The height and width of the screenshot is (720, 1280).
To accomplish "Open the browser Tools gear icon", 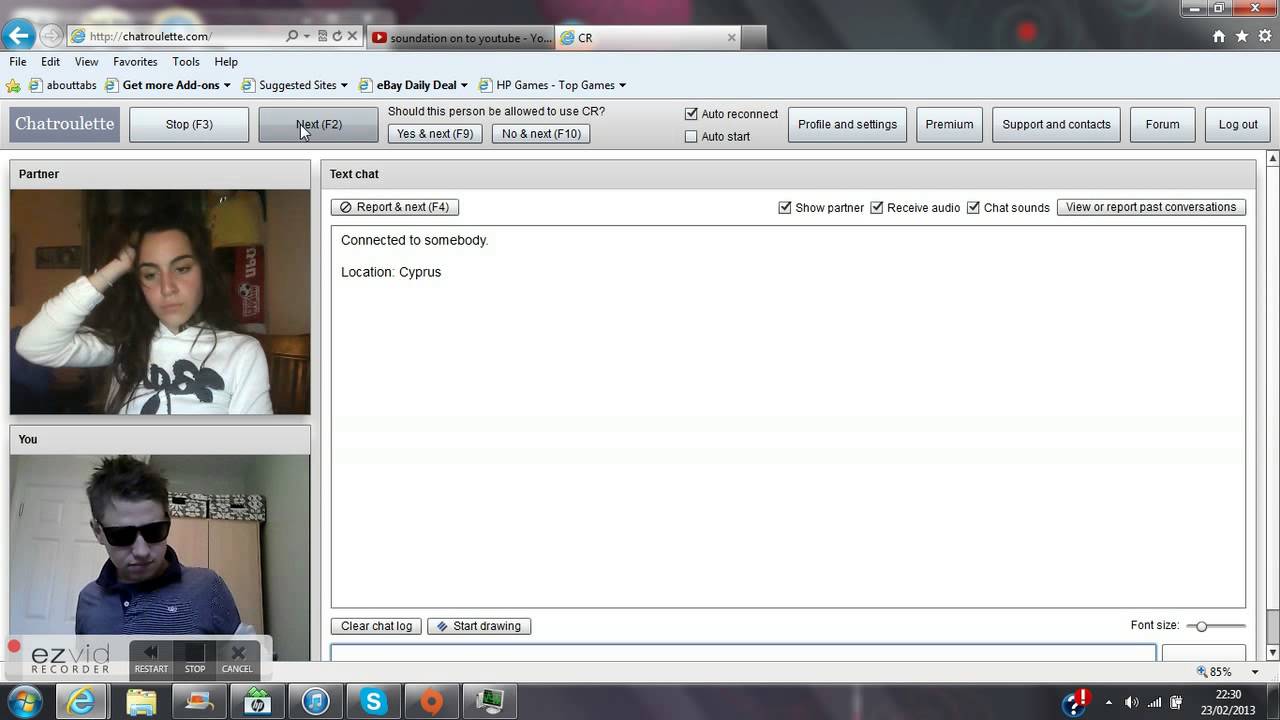I will coord(1265,36).
